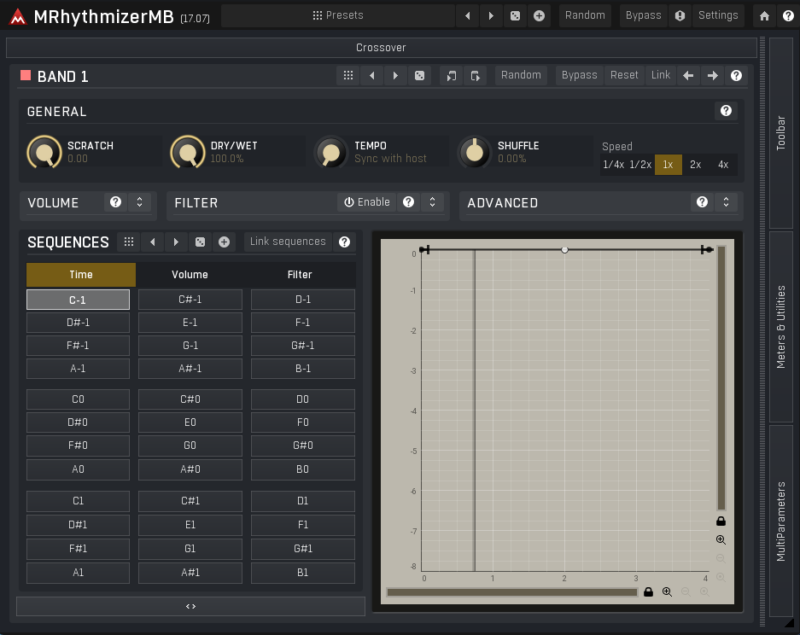Viewport: 800px width, 635px height.
Task: Click horizontal zoom-in magnifier under graph
Action: tap(667, 592)
